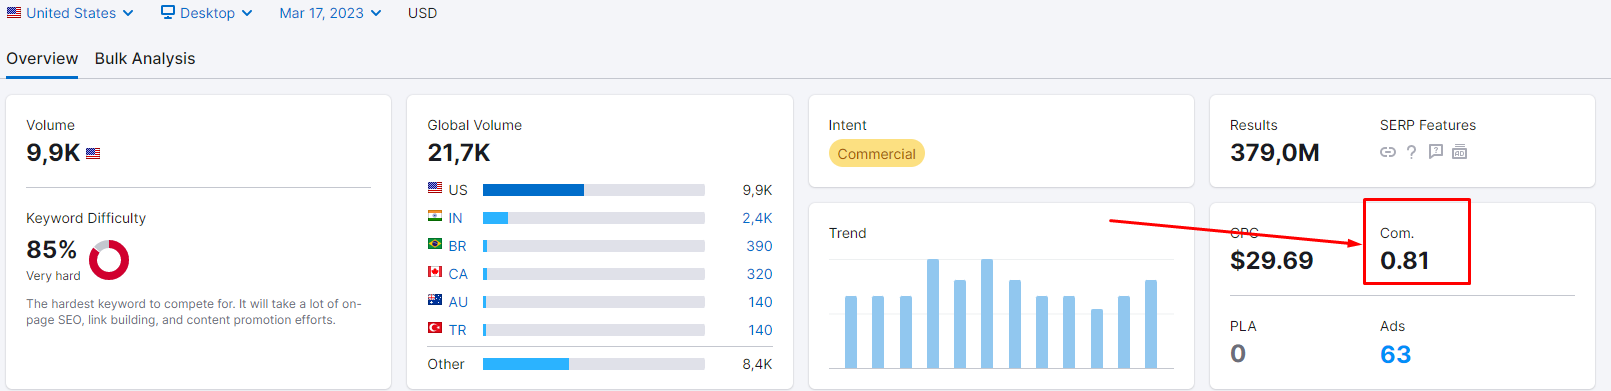Image resolution: width=1611 pixels, height=391 pixels.
Task: Click the Results value 379,0M
Action: [1274, 152]
